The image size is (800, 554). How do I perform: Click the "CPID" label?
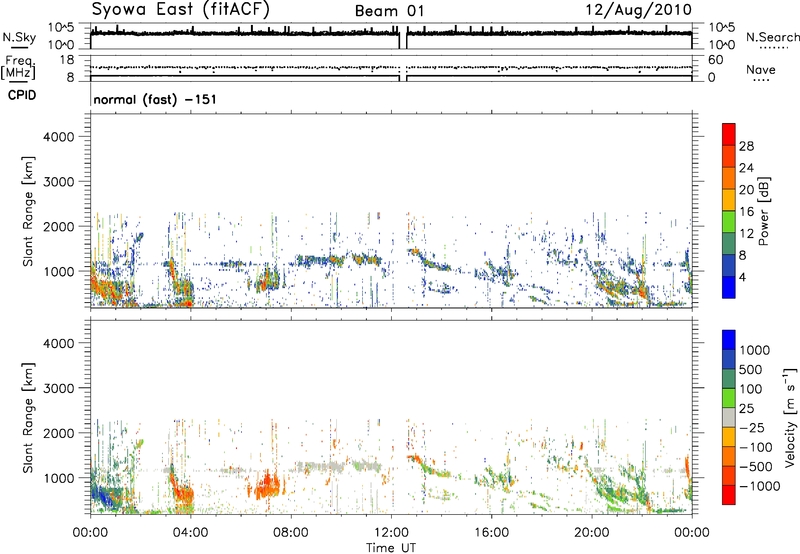(22, 95)
